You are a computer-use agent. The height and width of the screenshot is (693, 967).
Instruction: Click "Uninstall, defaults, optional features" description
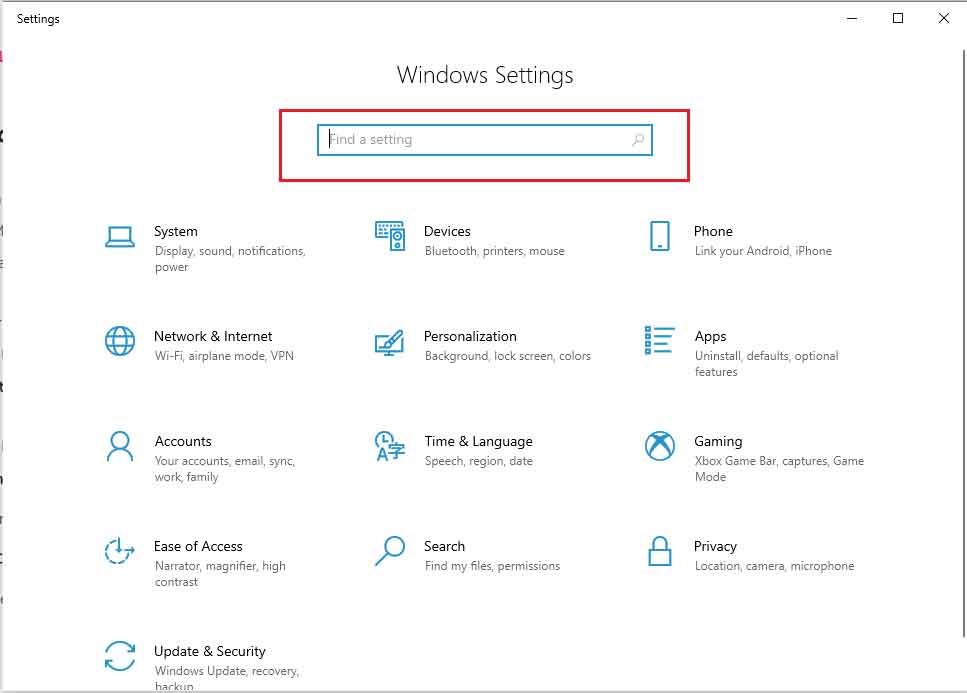click(767, 364)
